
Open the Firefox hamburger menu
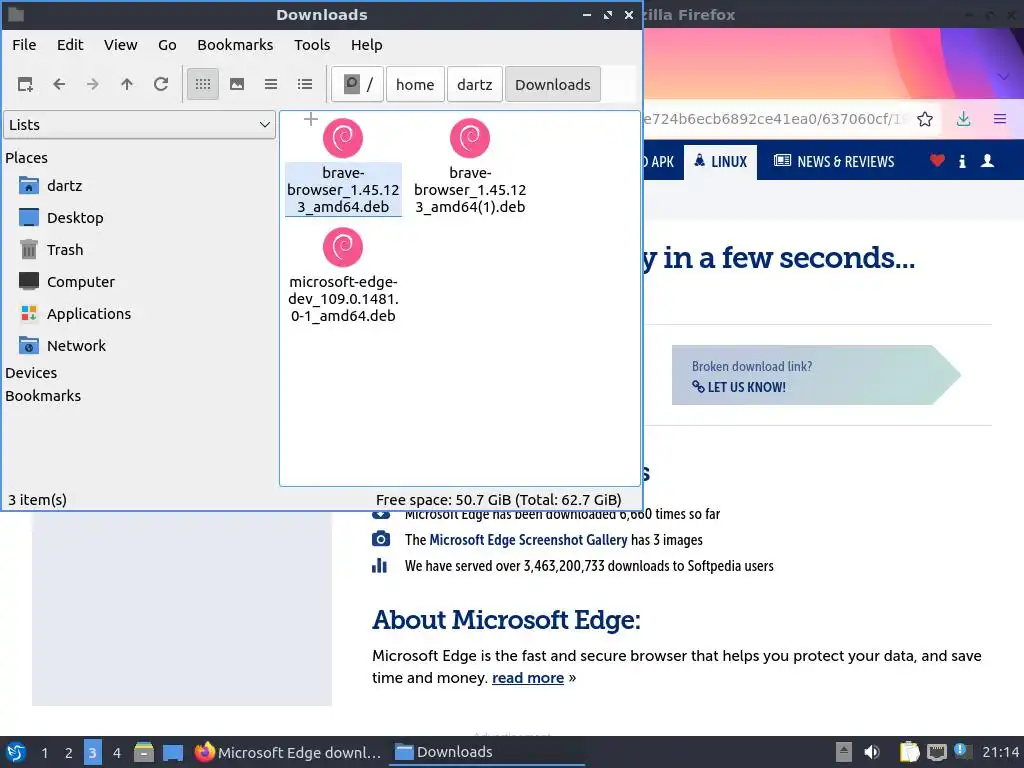click(1000, 119)
